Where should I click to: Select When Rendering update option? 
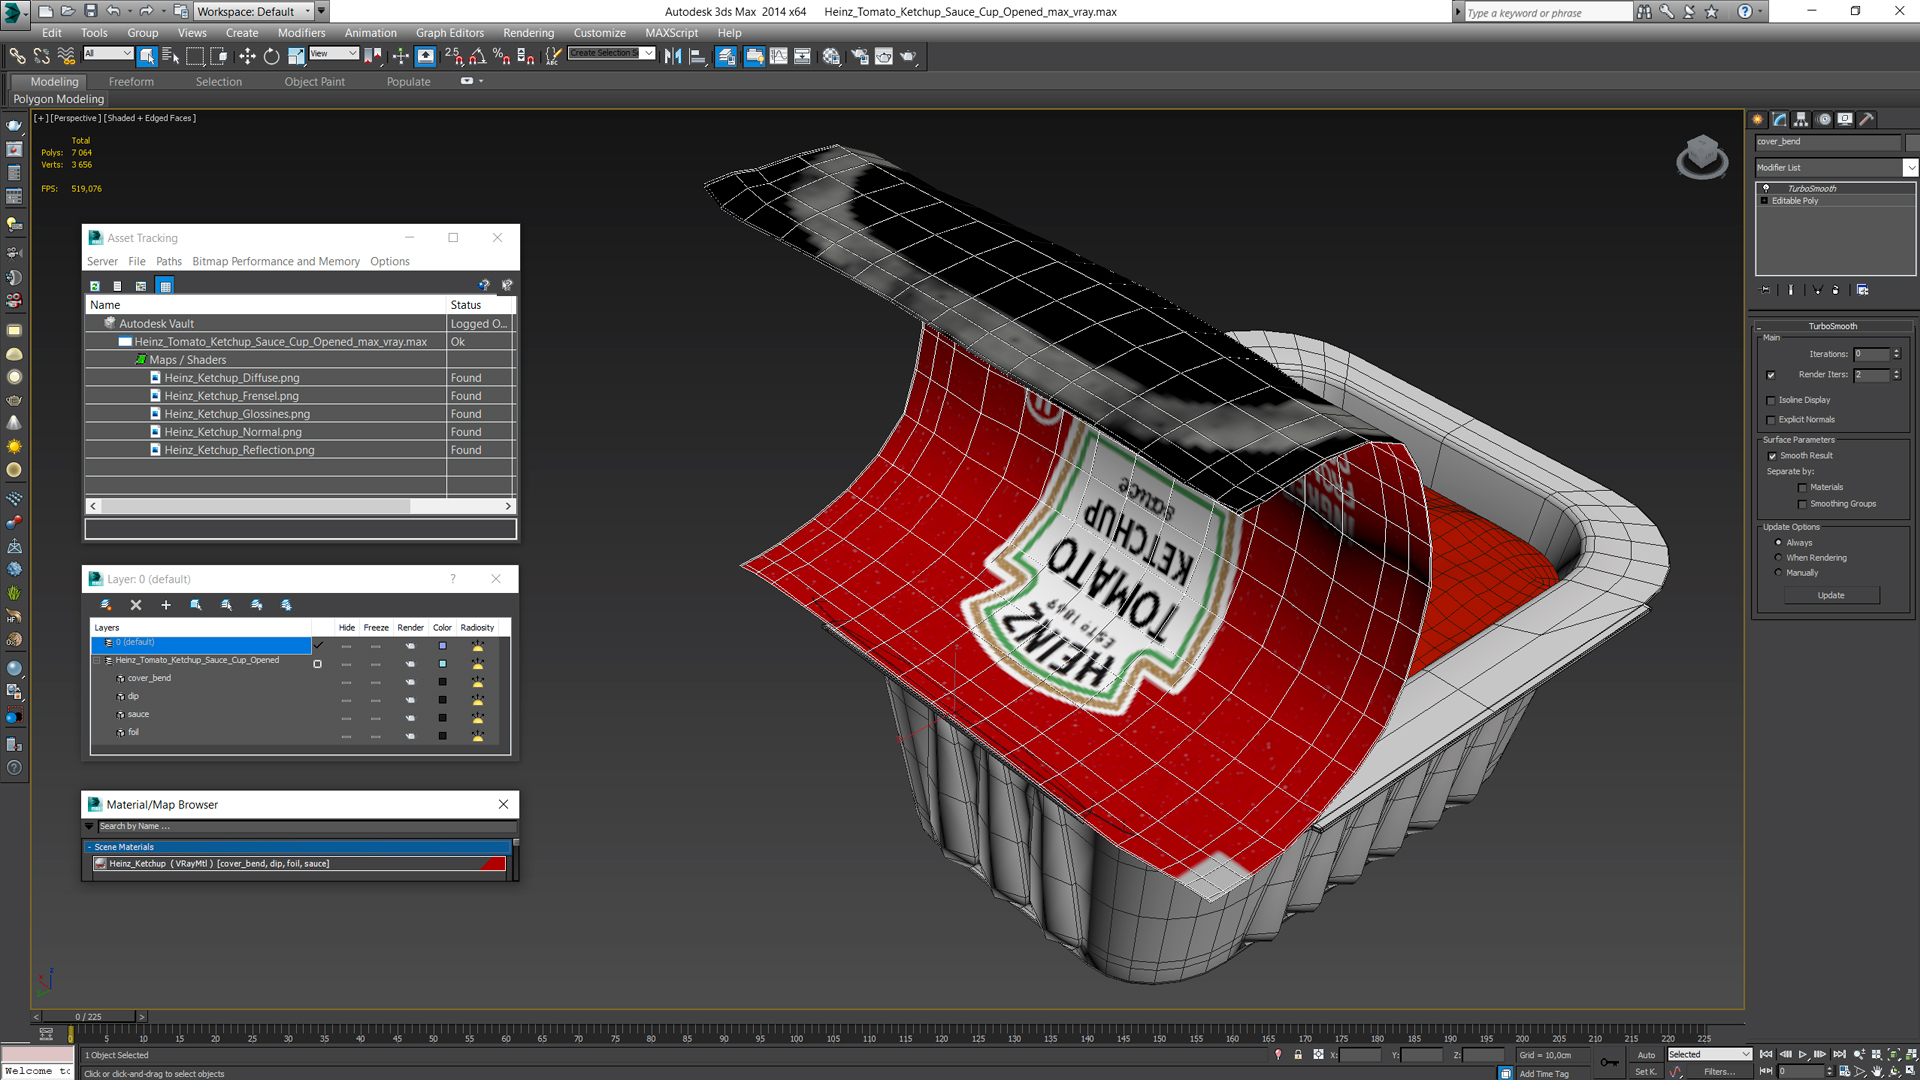coord(1778,558)
